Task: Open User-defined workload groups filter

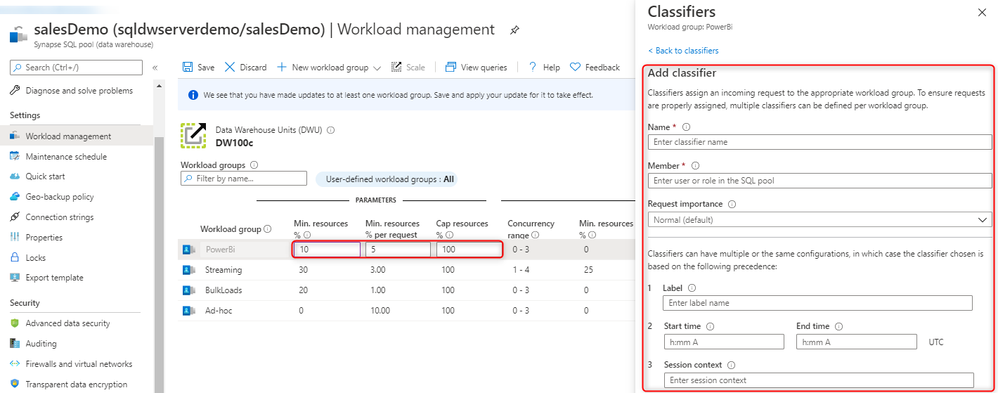Action: [386, 179]
